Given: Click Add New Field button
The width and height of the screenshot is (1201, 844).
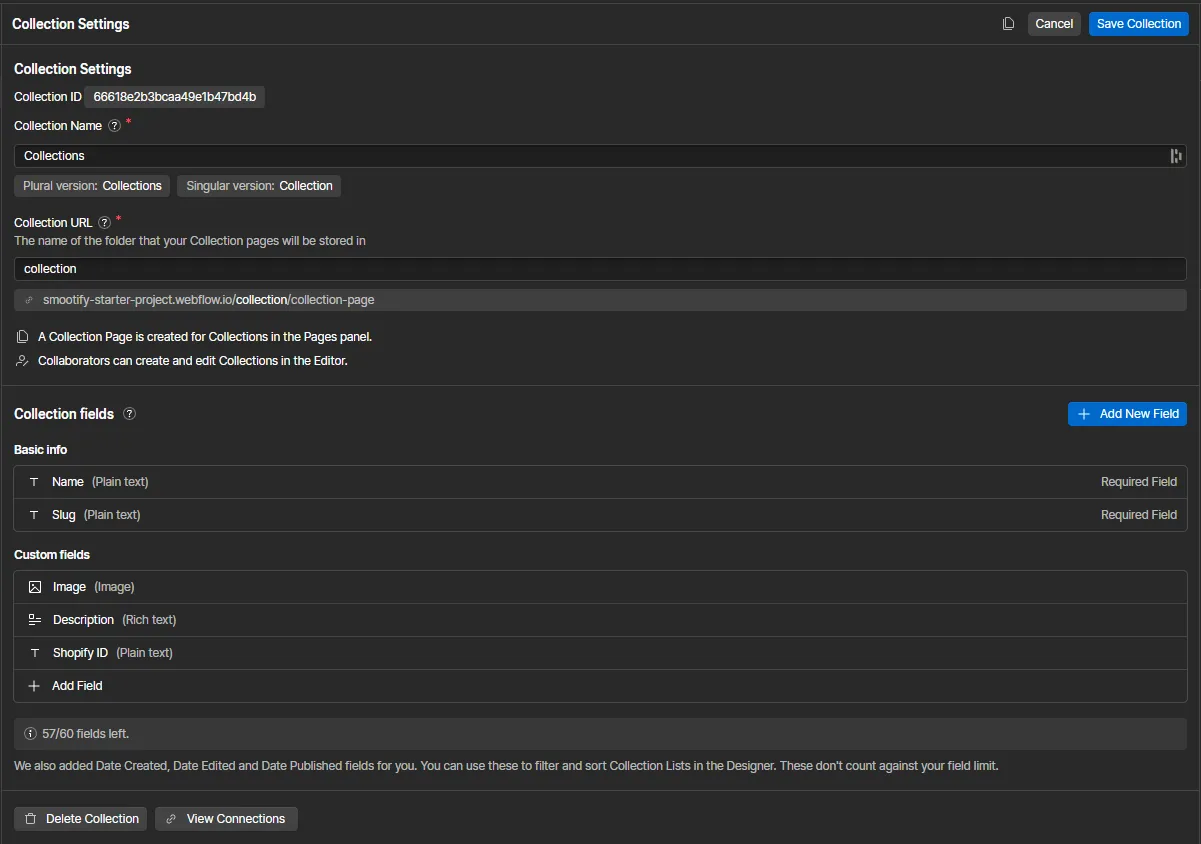Looking at the screenshot, I should 1127,414.
